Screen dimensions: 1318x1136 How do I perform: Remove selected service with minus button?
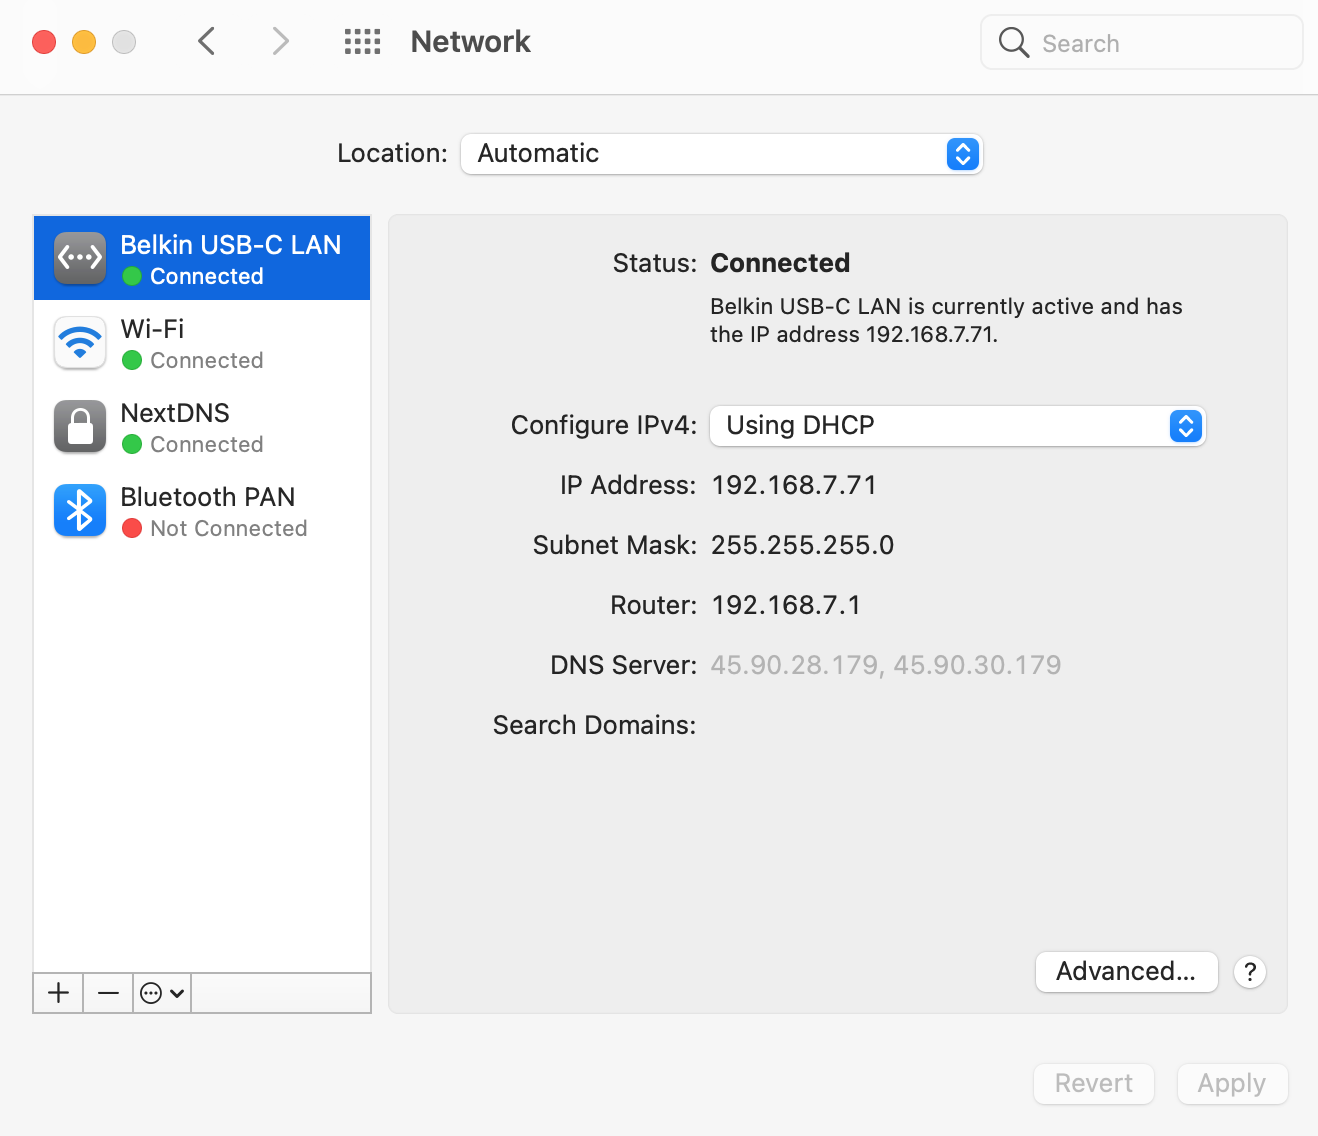click(x=107, y=993)
